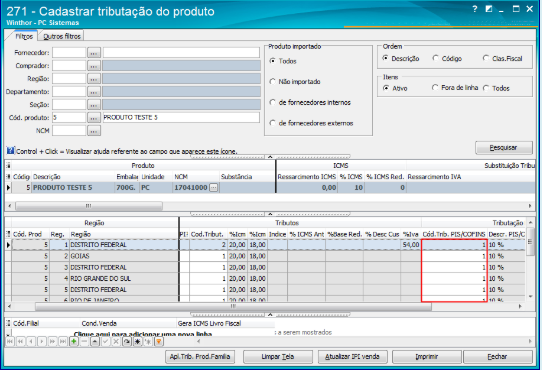Go to bookmark with the light asterisk icon
Screen dimensions: 542x370
click(148, 342)
